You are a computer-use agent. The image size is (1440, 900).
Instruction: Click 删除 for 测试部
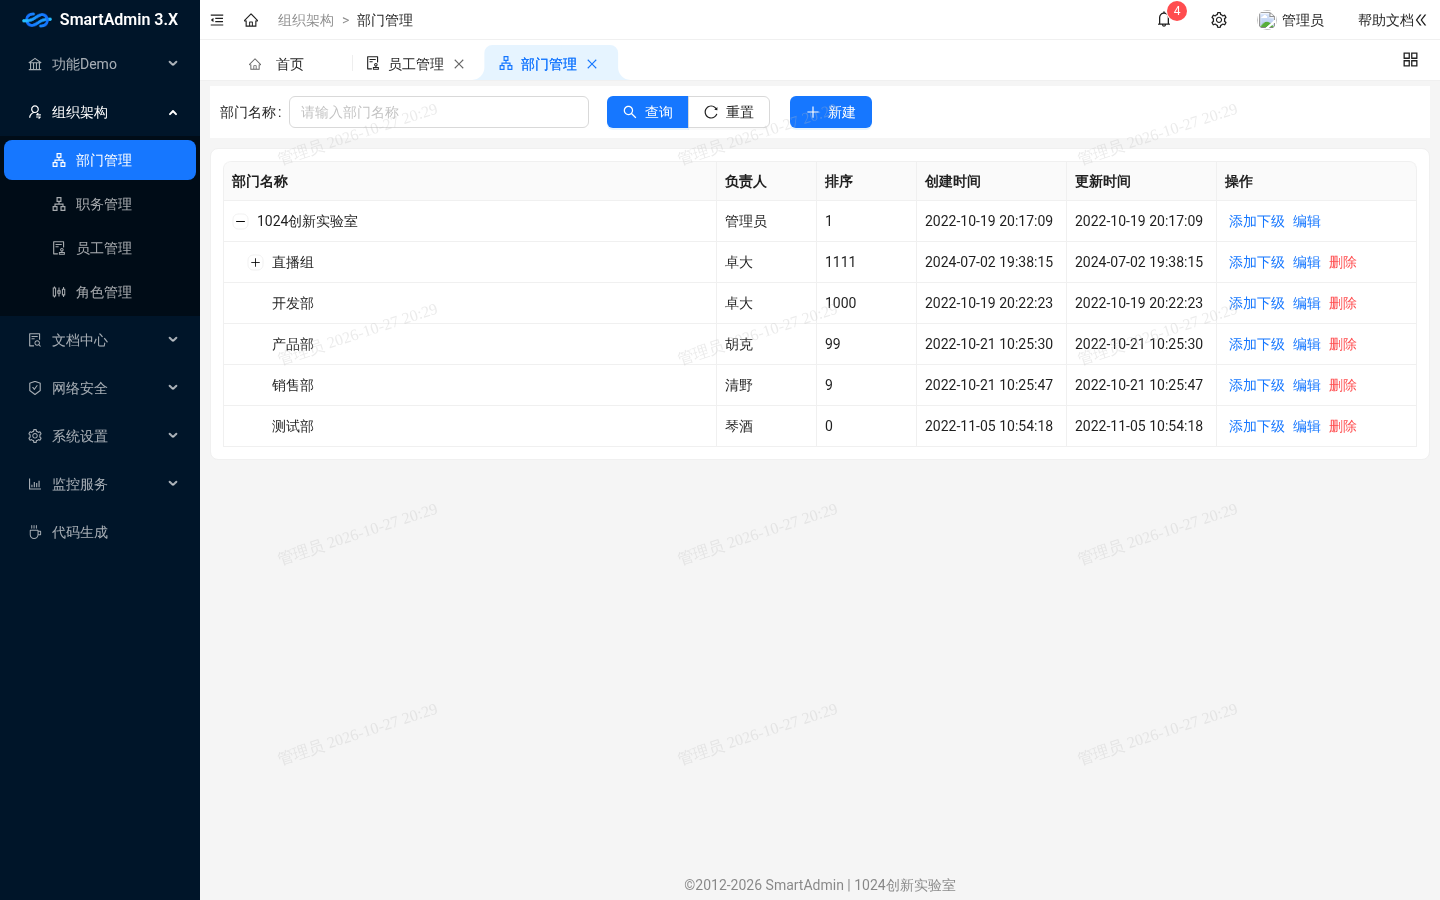1342,426
